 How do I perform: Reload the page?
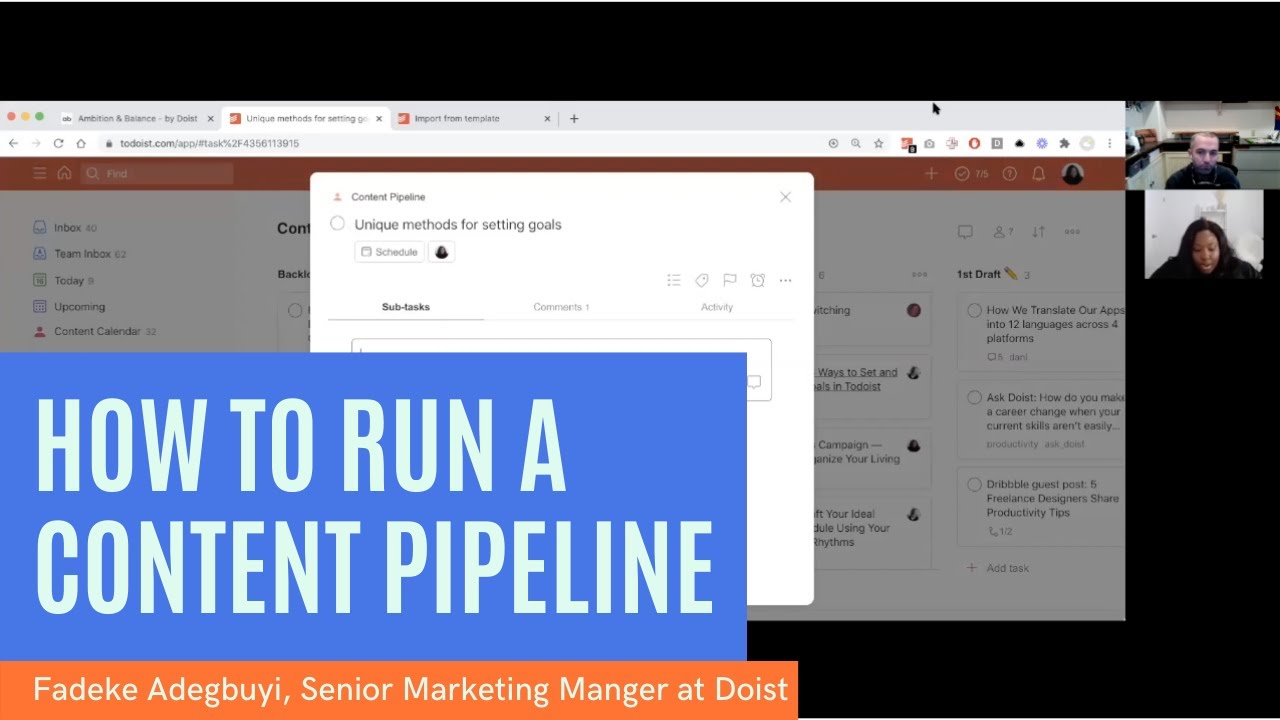(x=58, y=143)
